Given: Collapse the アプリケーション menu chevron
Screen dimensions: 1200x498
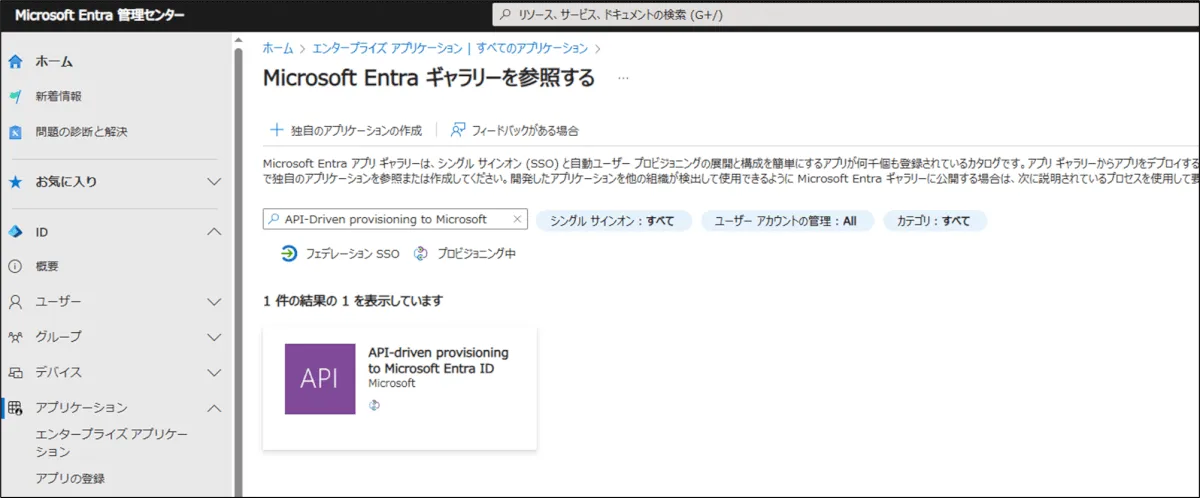Looking at the screenshot, I should 214,407.
